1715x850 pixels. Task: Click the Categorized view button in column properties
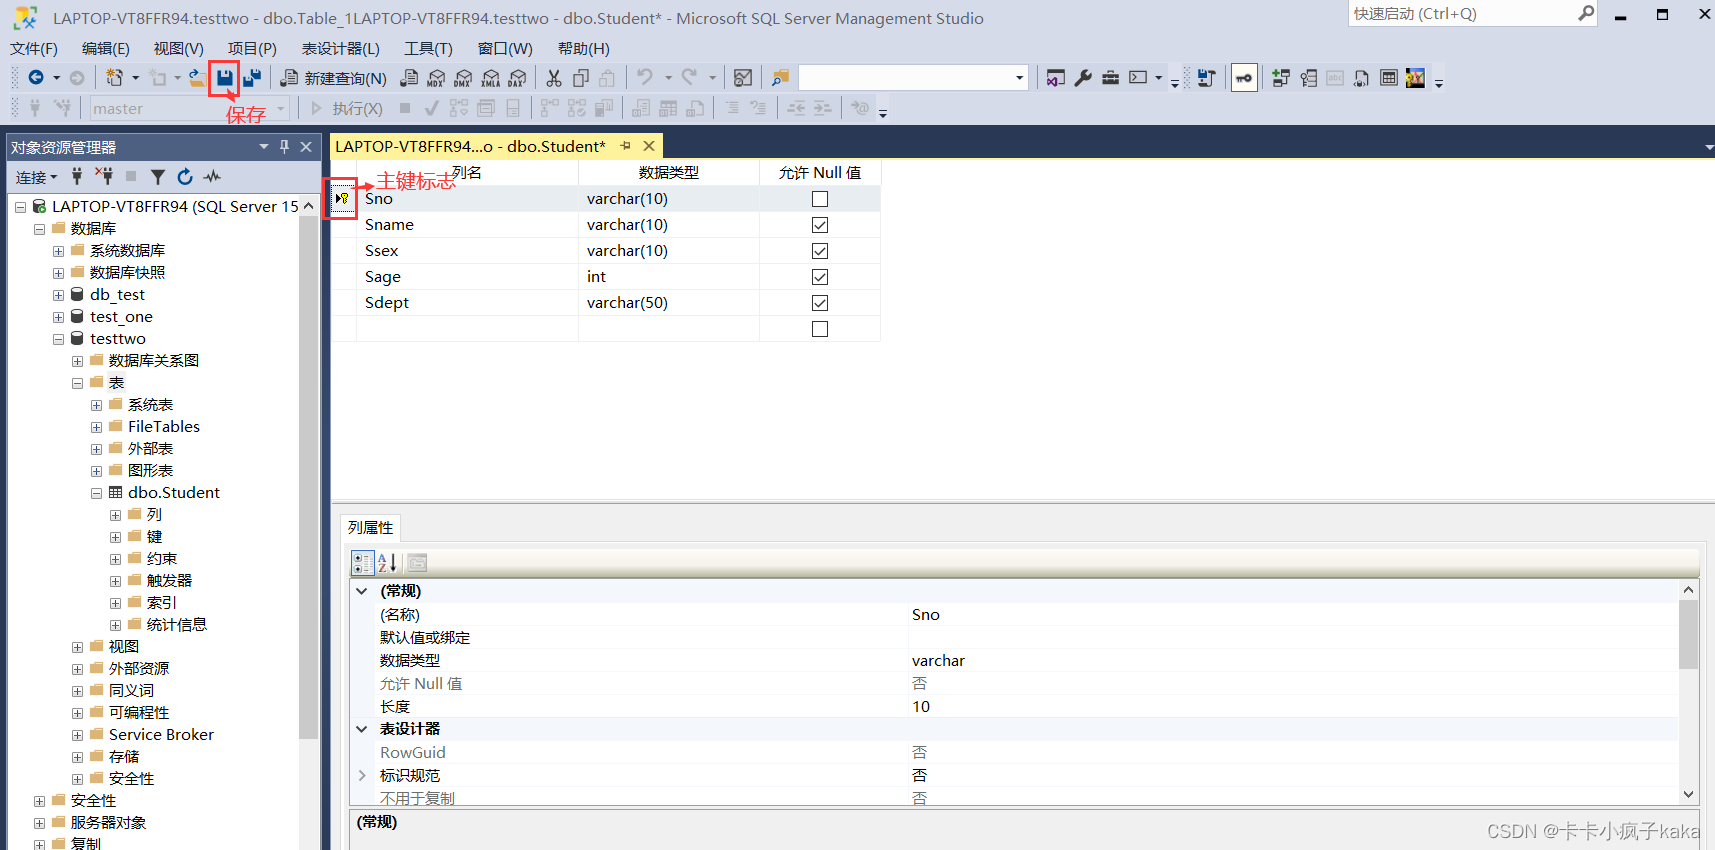click(363, 563)
